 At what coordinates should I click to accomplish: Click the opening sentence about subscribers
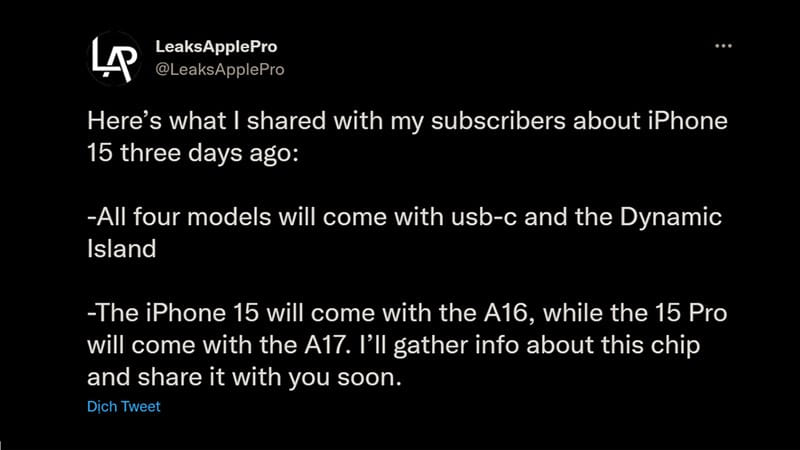tap(407, 122)
